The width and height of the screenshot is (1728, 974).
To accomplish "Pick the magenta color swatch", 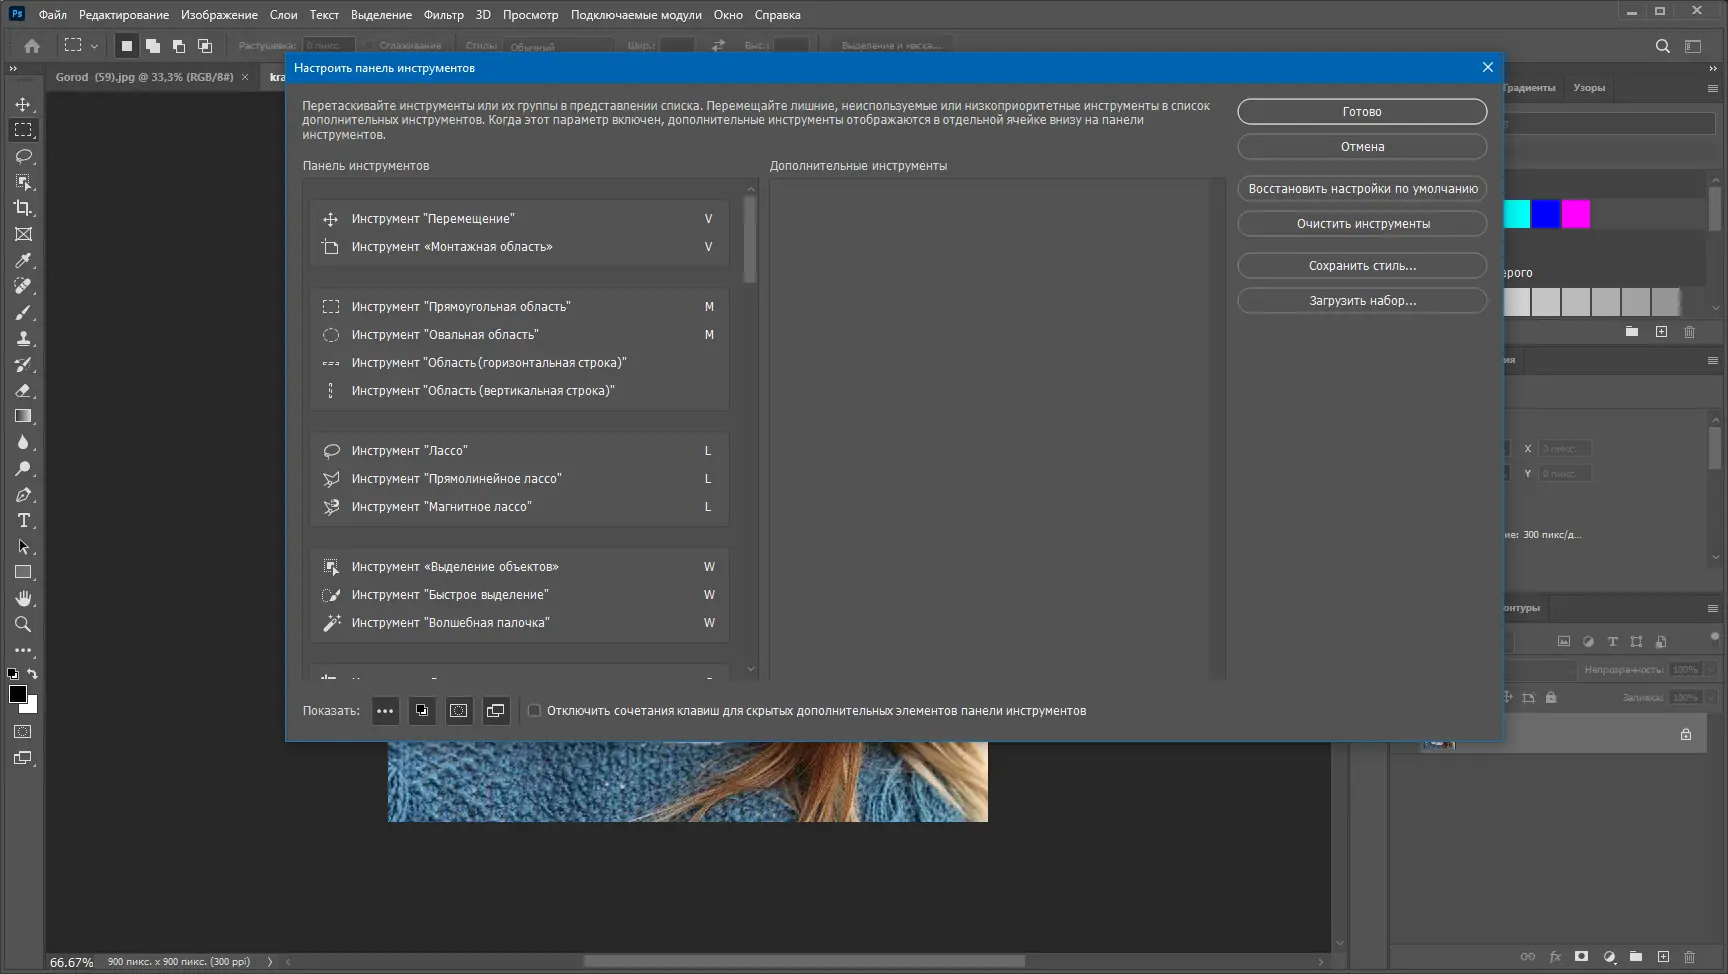I will pos(1575,214).
